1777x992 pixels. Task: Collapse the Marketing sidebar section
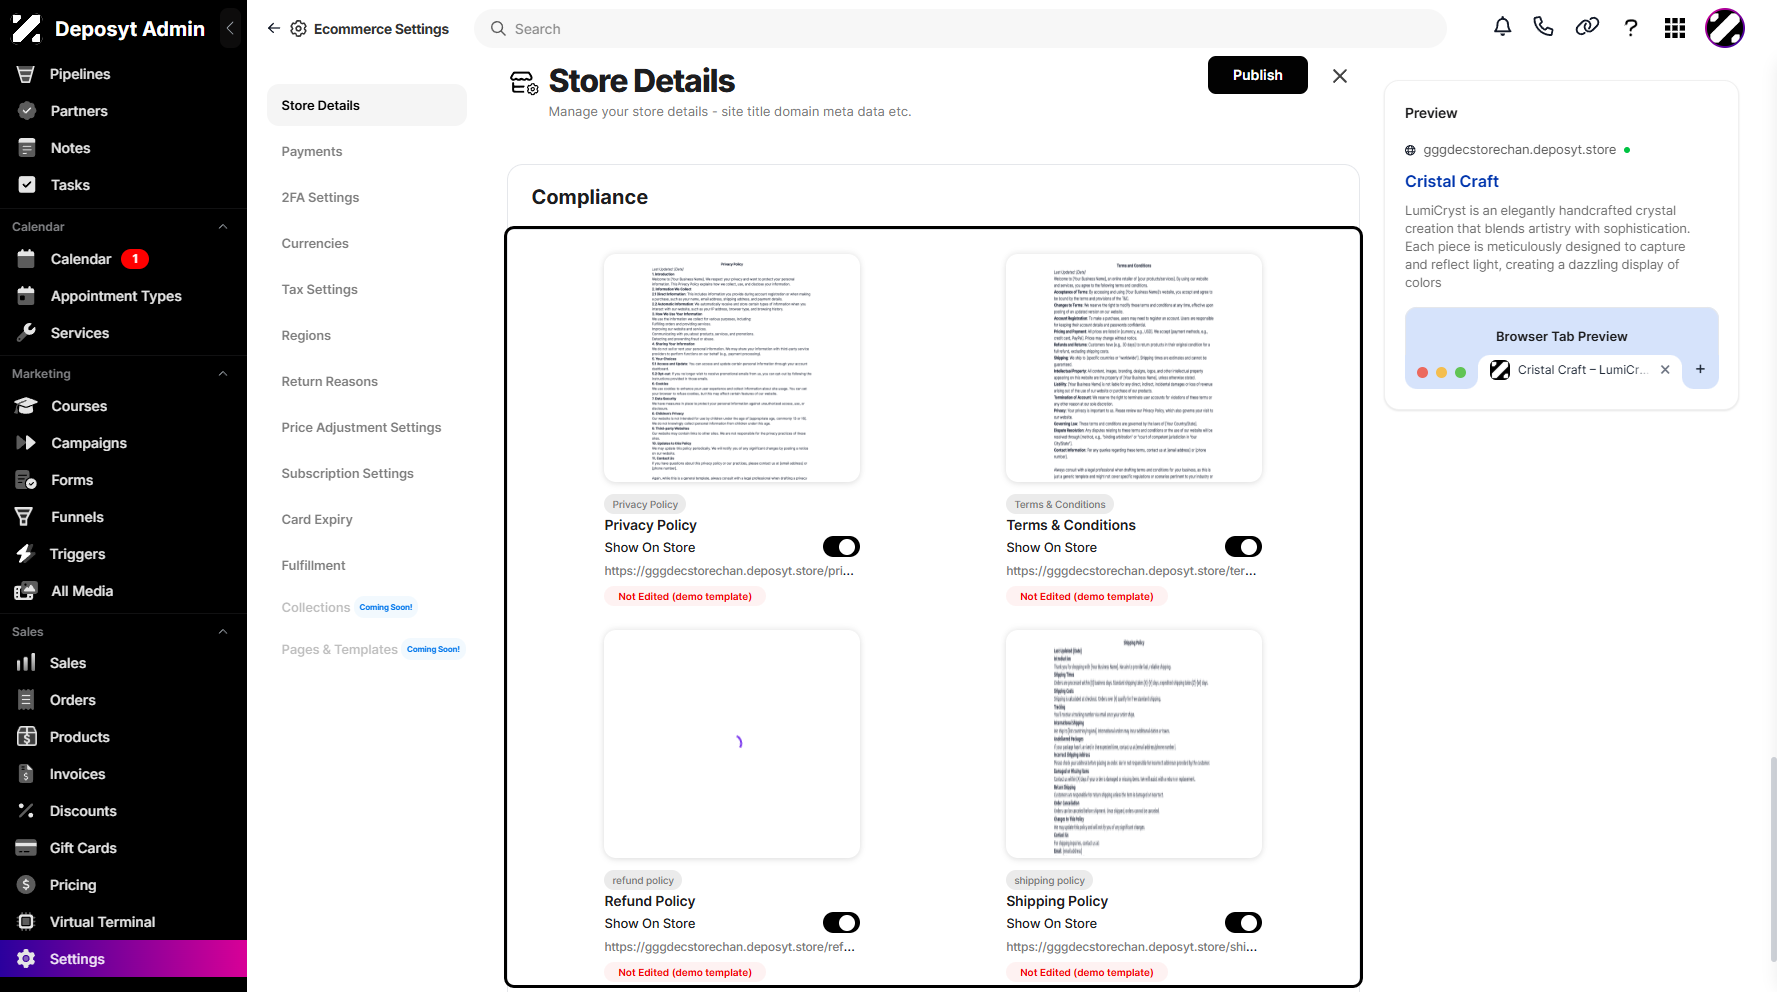(223, 374)
